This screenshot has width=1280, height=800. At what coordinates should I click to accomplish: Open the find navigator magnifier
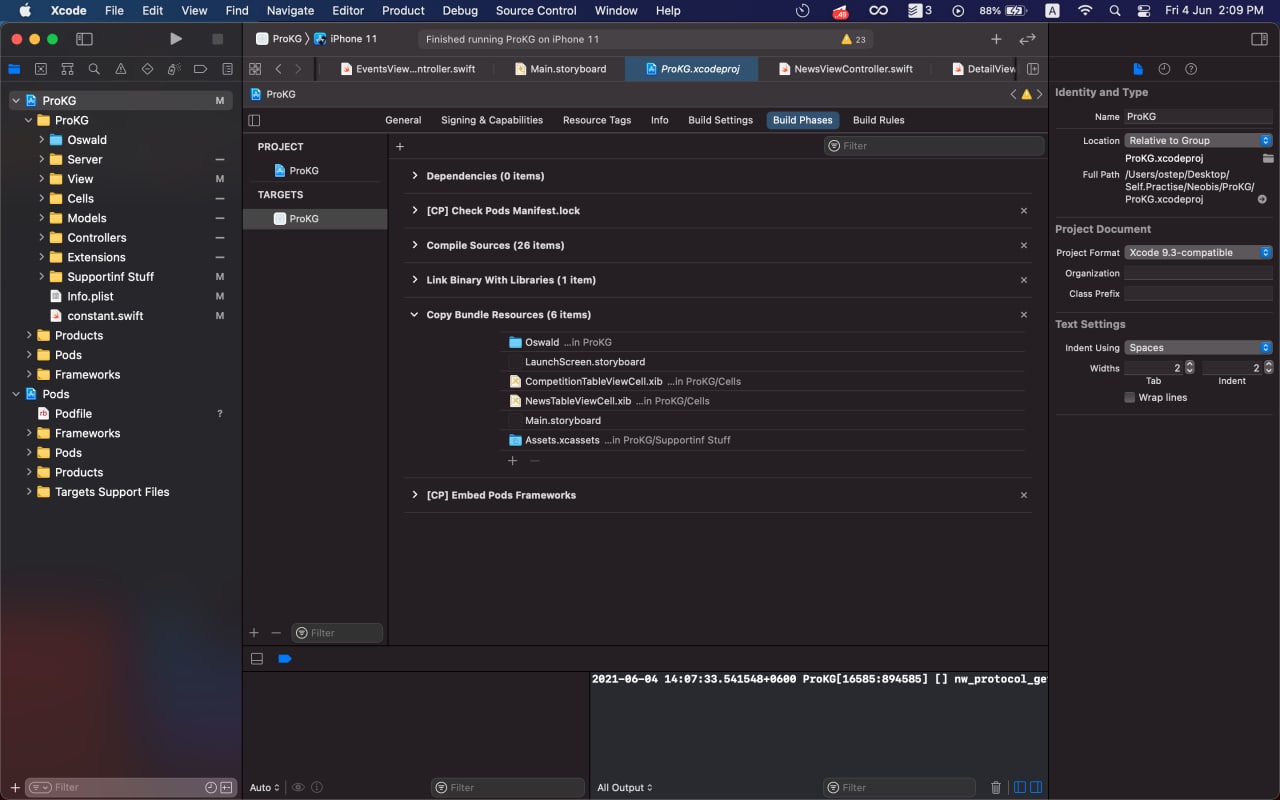[x=94, y=69]
